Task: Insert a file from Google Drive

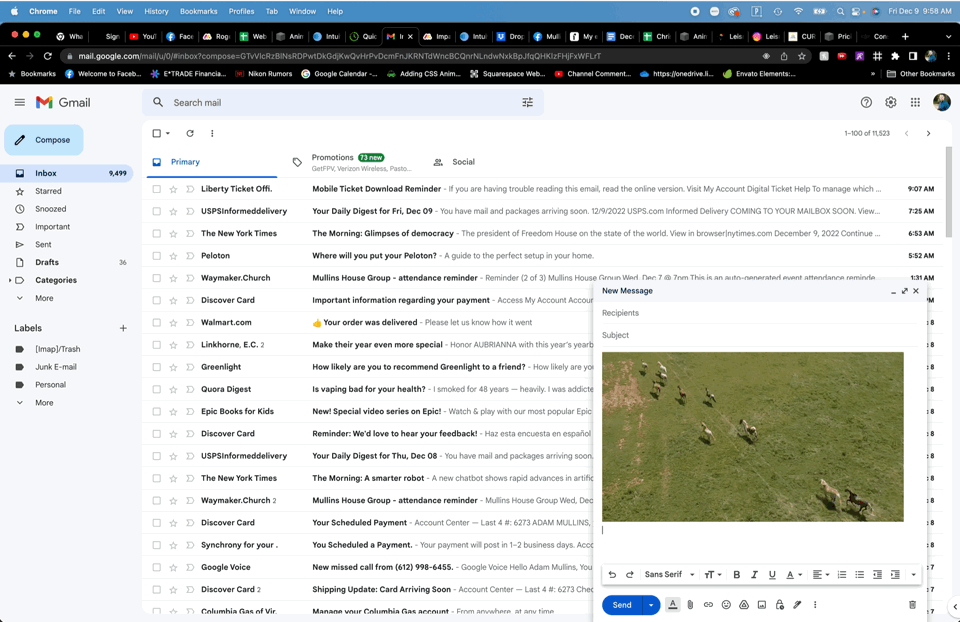Action: point(744,605)
